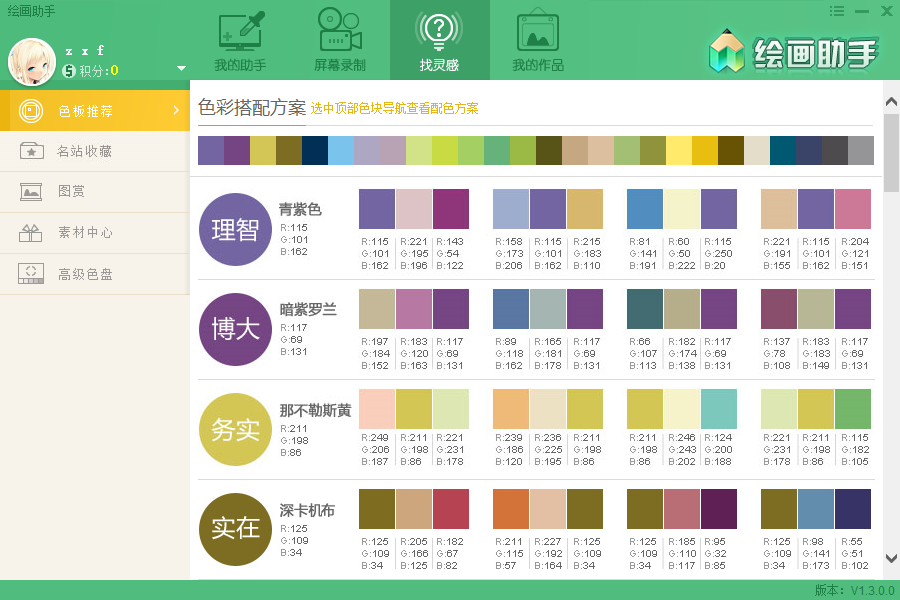900x600 pixels.
Task: Switch to the 色板推荐 sidebar tab
Action: click(x=95, y=112)
